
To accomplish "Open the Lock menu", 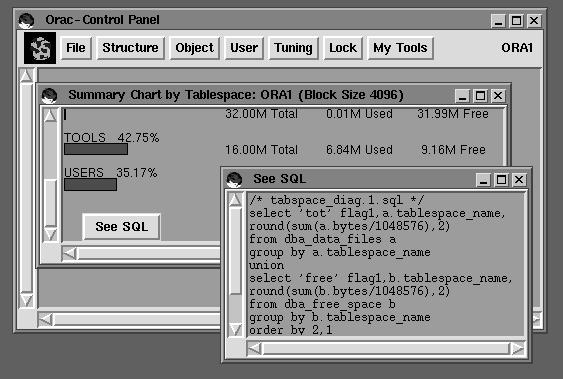I will (343, 48).
